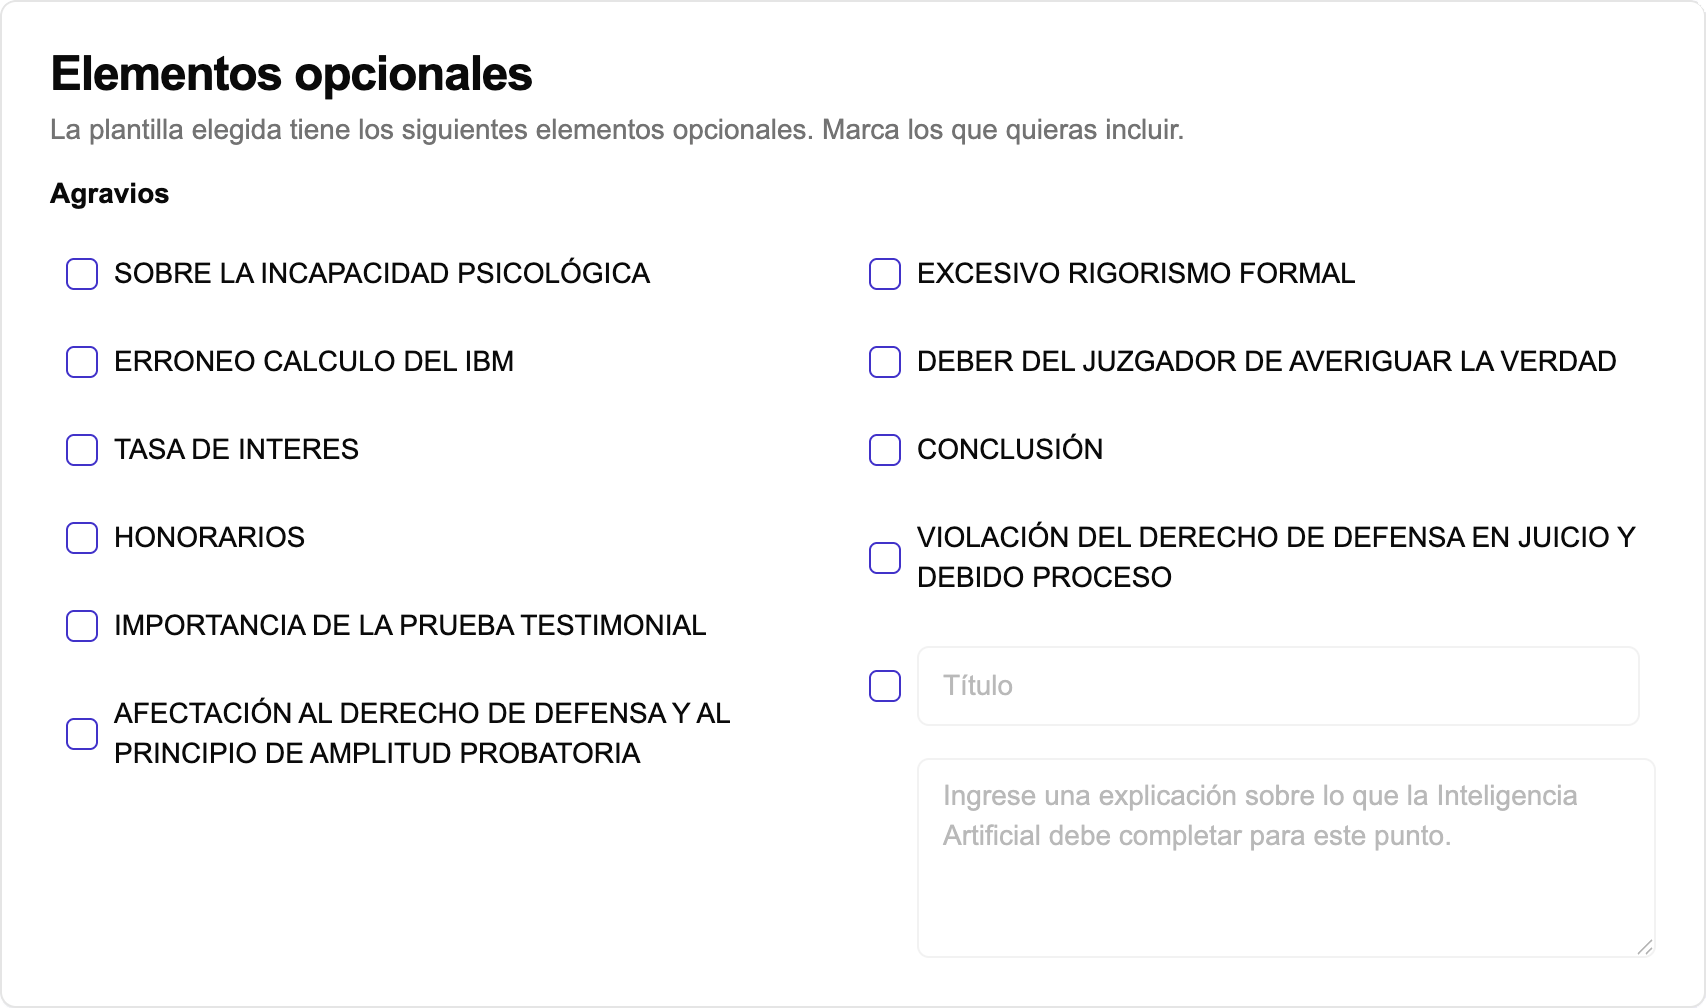
Task: Select VIOLACIÓN DEL DERECHO DE DEFENSA option
Action: 884,557
